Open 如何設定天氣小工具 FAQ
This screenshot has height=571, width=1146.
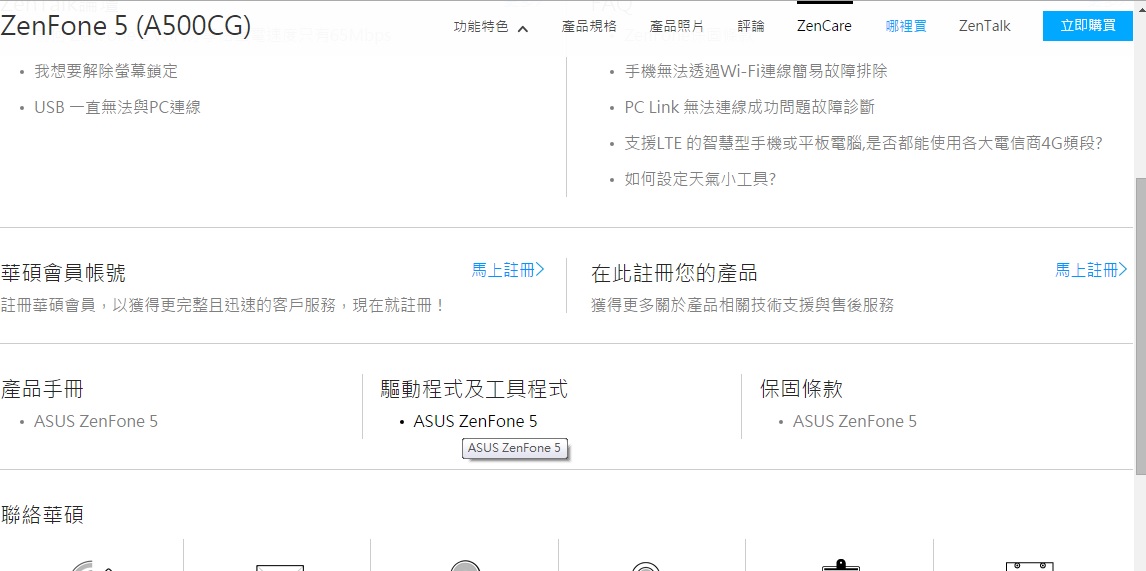pos(699,179)
